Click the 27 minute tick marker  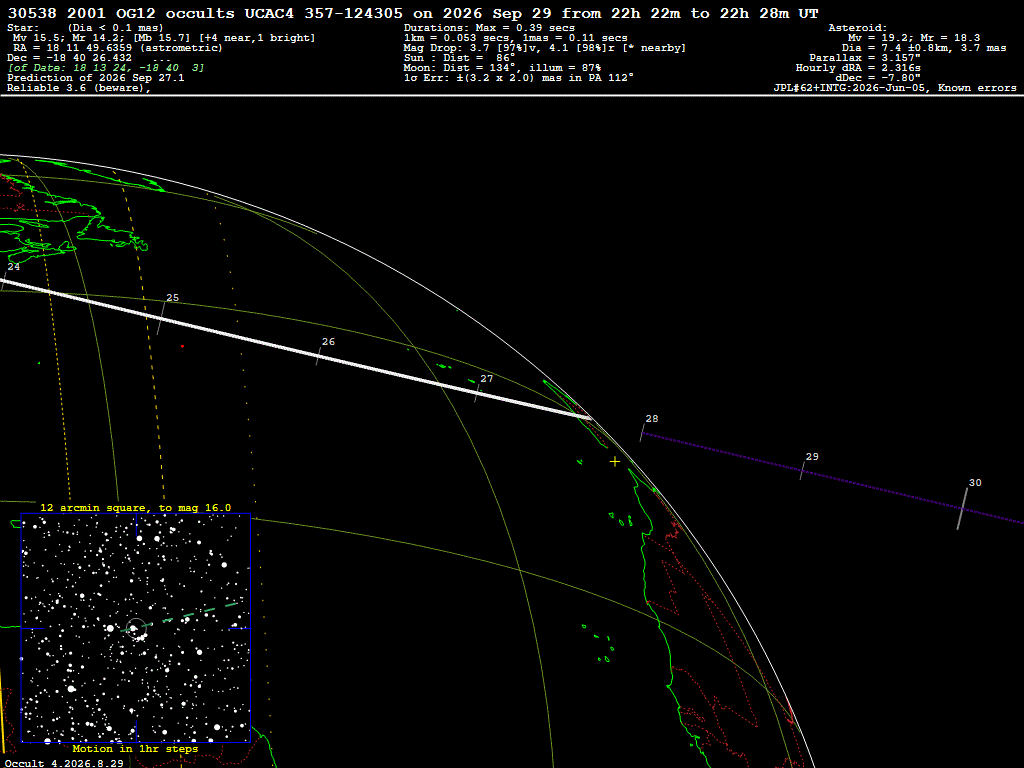click(x=477, y=393)
